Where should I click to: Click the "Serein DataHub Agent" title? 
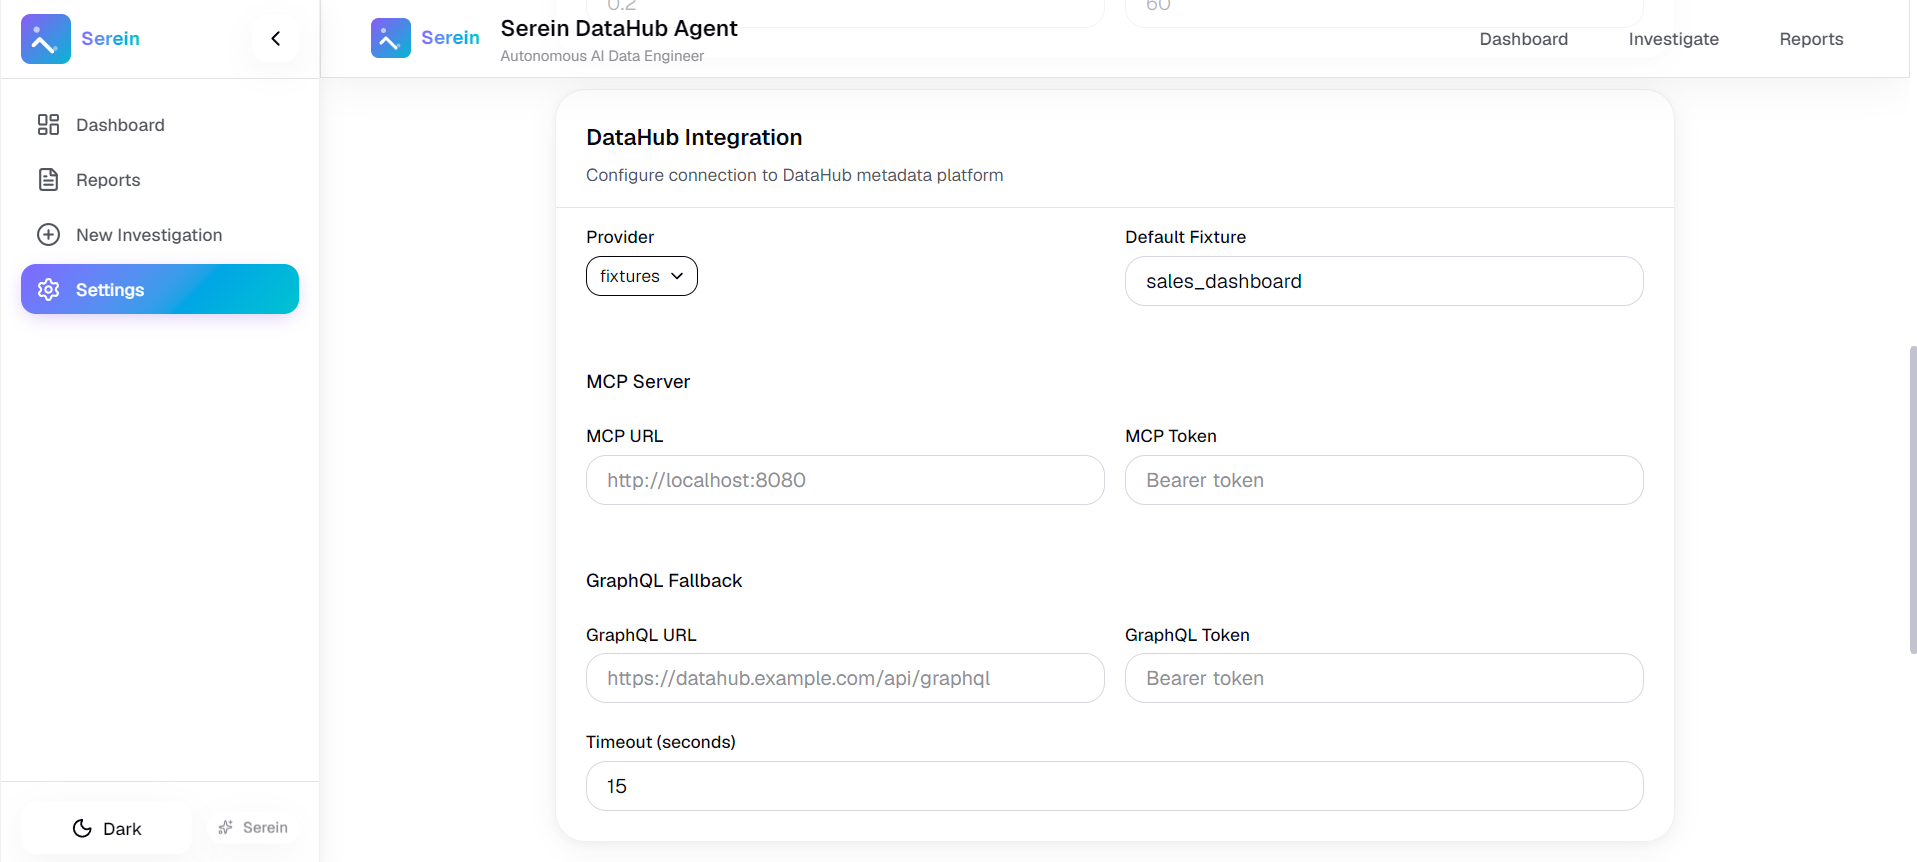tap(619, 29)
